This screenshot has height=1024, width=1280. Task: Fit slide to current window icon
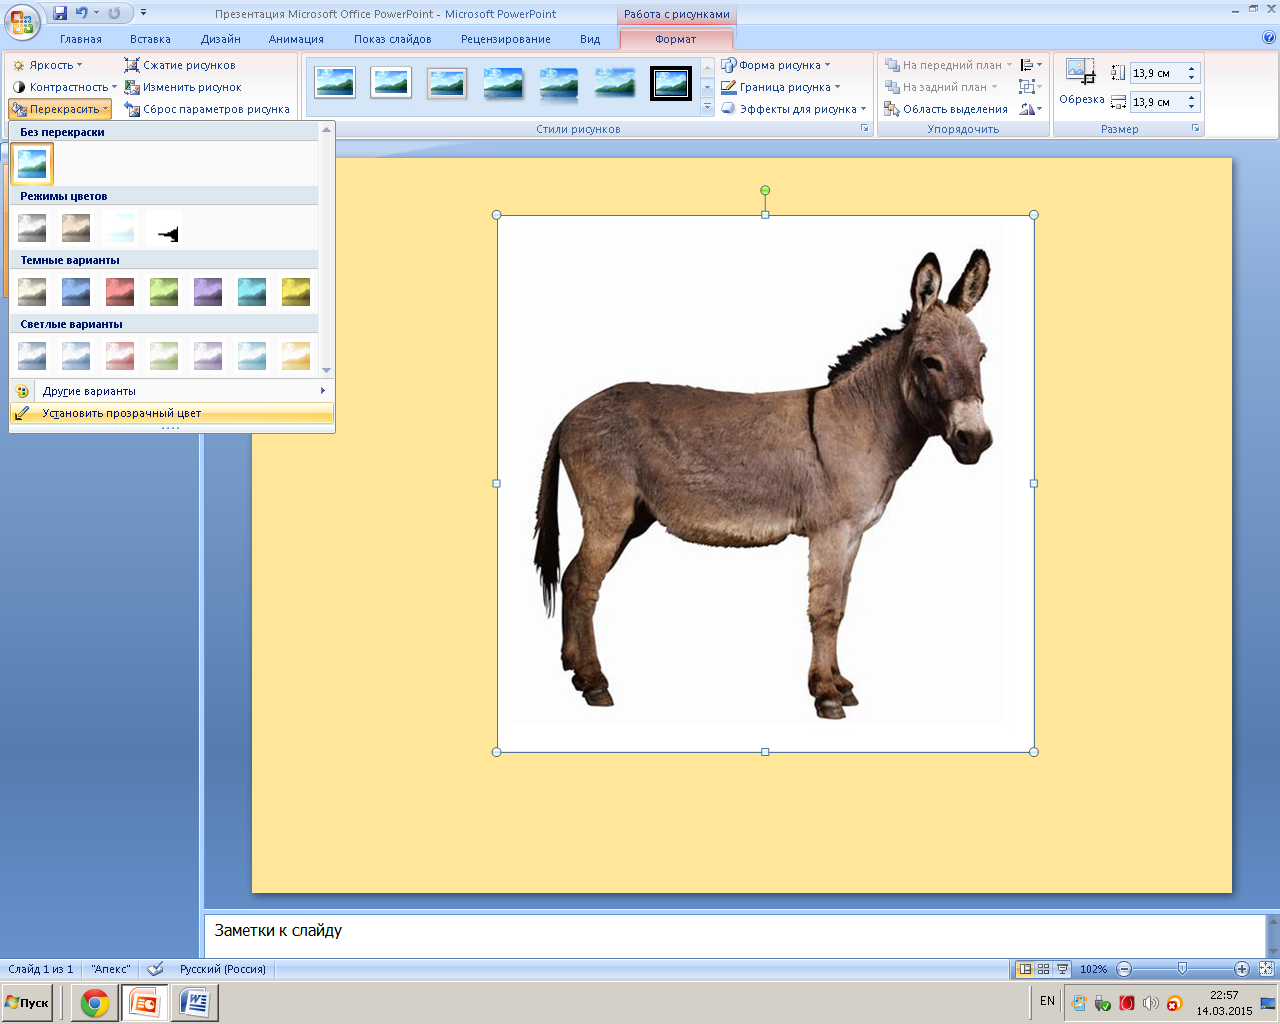tap(1266, 969)
